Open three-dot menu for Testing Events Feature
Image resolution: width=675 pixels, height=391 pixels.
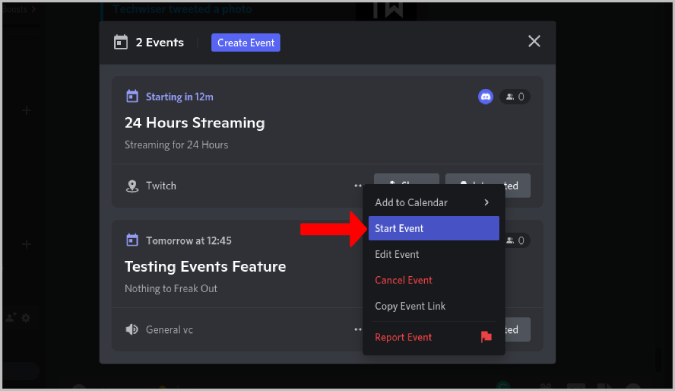click(x=358, y=329)
